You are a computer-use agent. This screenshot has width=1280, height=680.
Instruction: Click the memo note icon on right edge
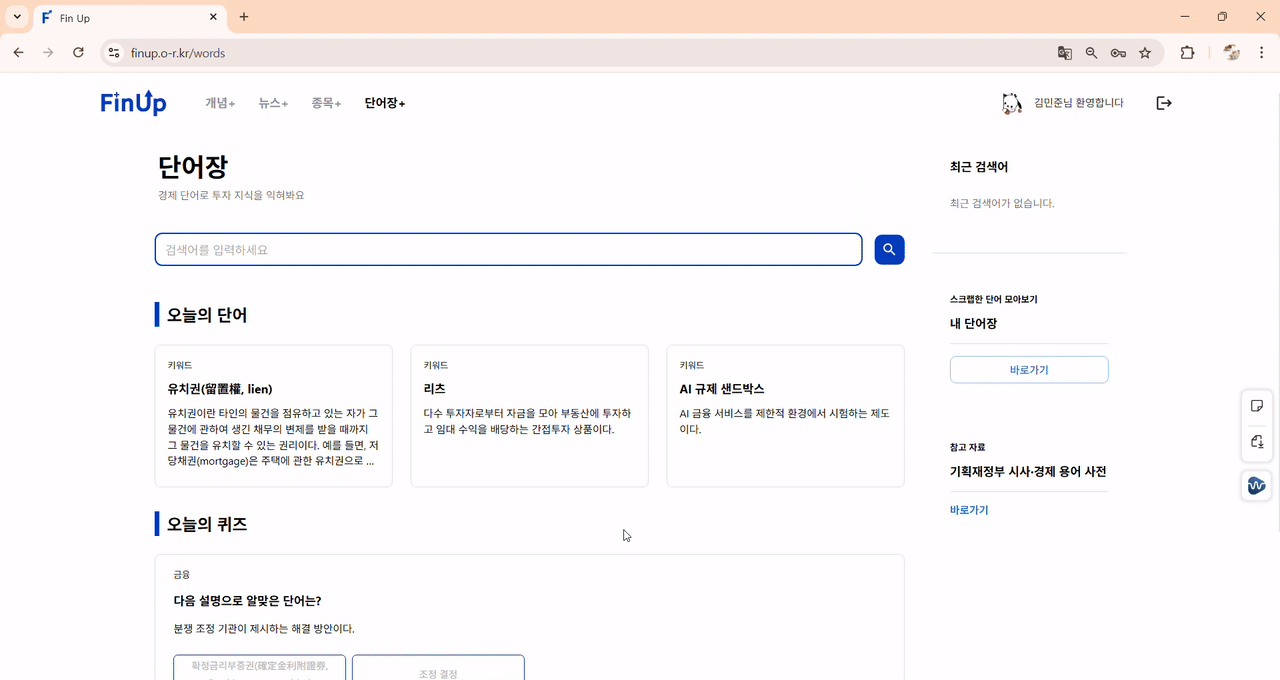point(1257,405)
